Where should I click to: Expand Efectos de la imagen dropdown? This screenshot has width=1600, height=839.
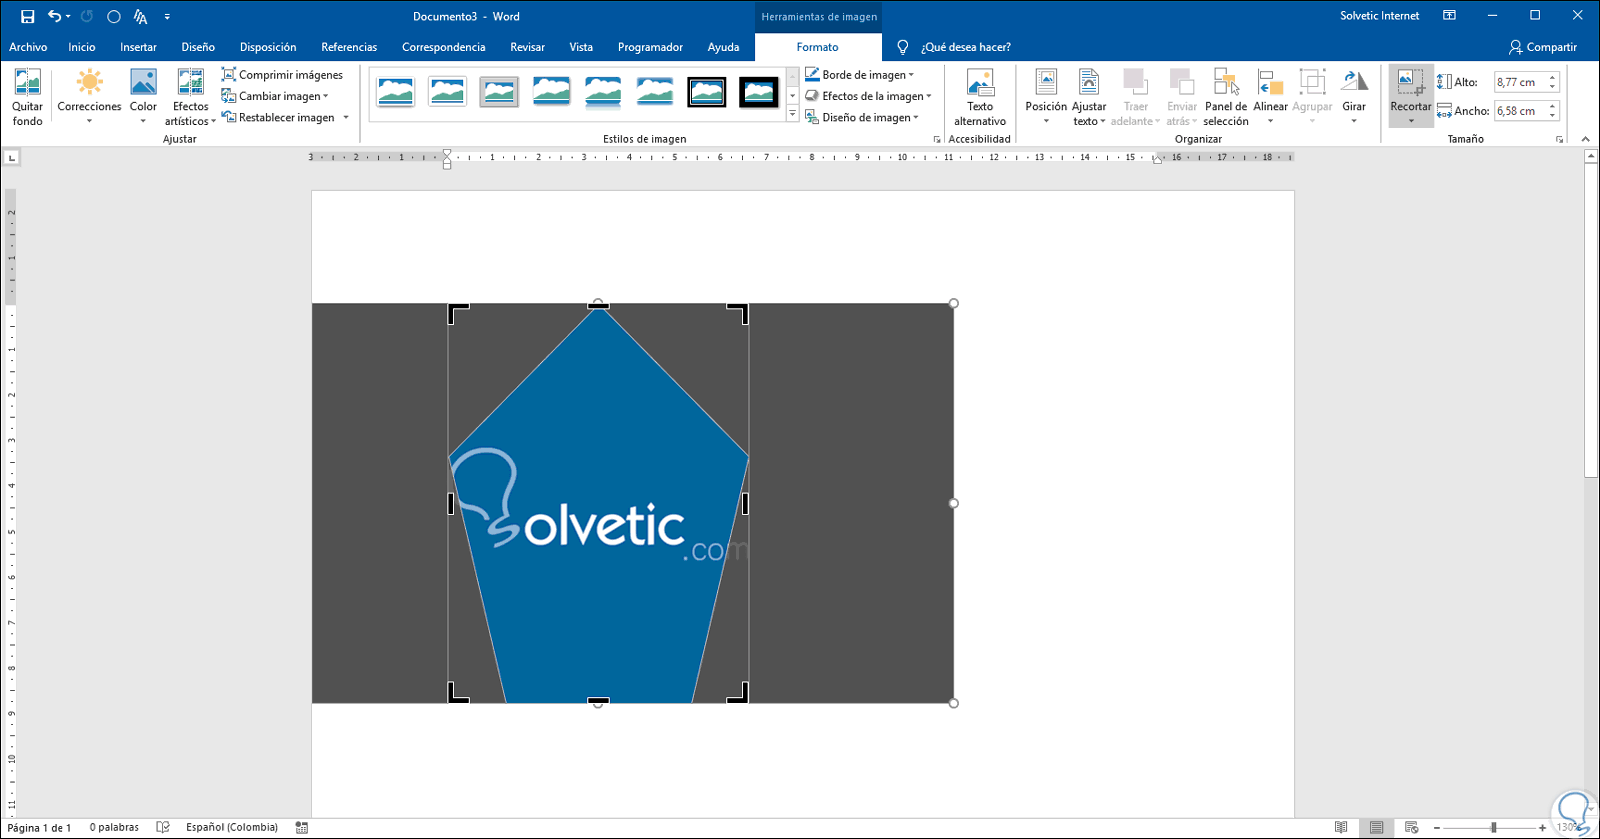coord(929,96)
